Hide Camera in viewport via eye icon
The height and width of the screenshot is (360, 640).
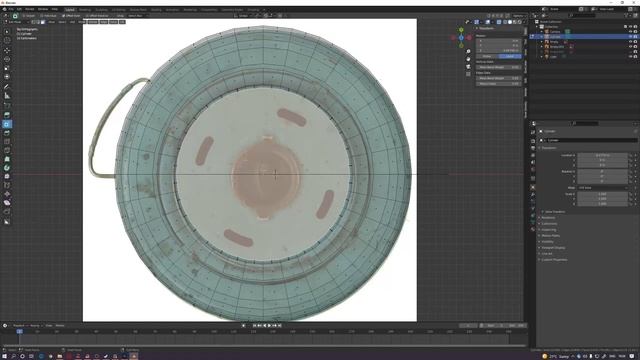click(630, 31)
